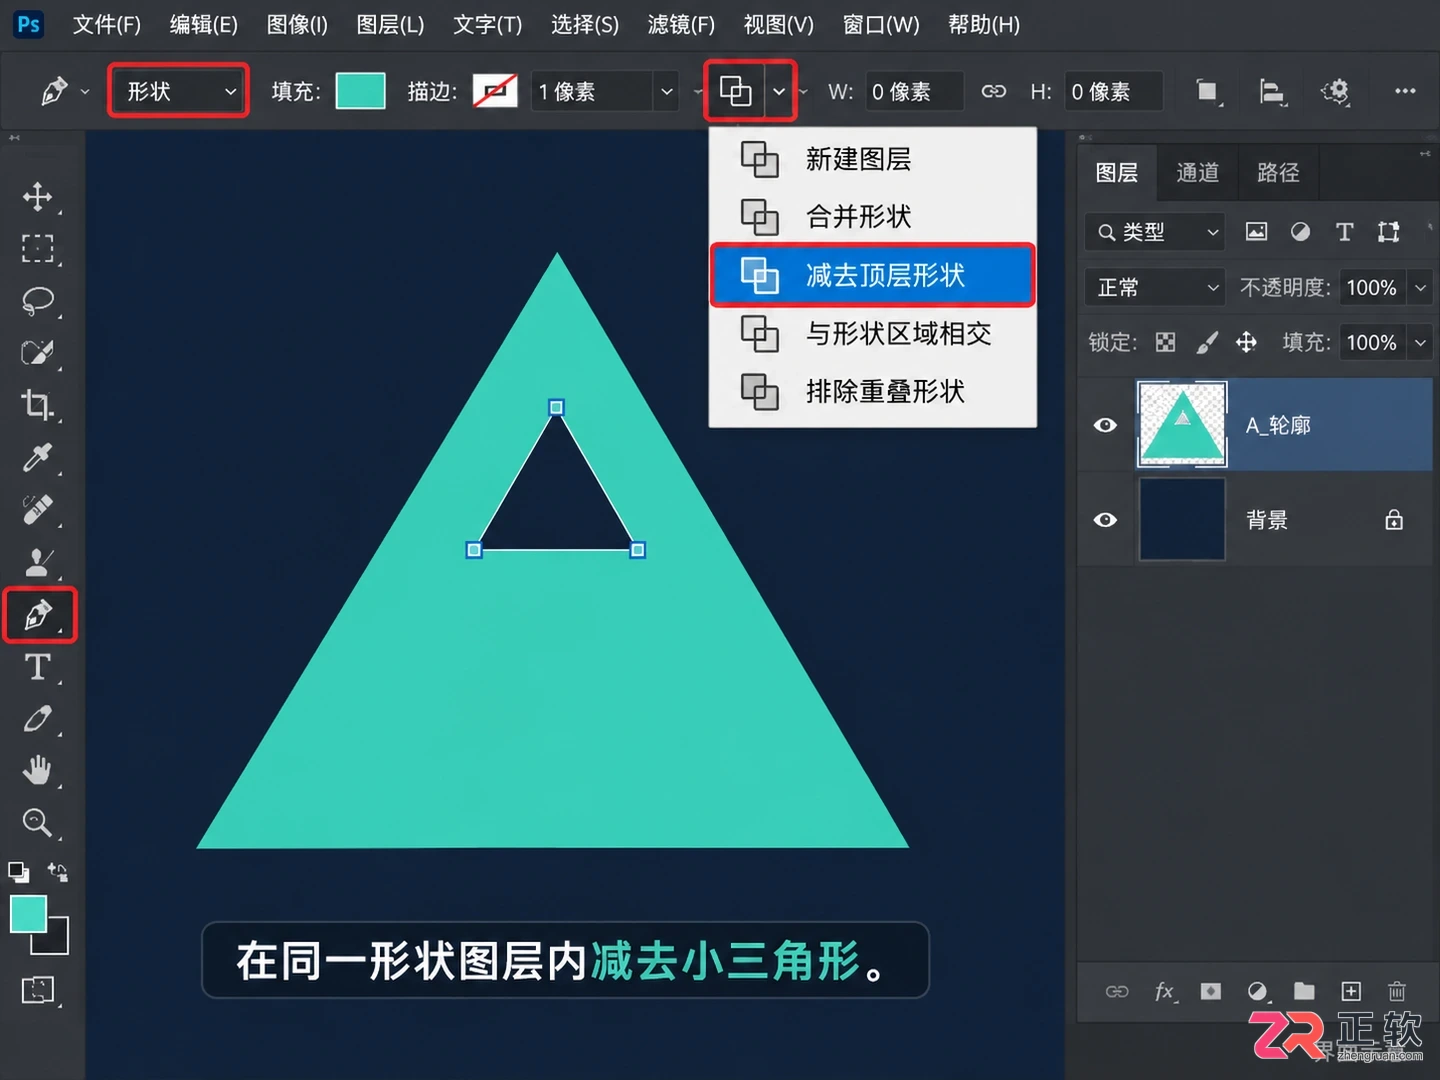
Task: Click the add layer mask icon
Action: point(1211,991)
